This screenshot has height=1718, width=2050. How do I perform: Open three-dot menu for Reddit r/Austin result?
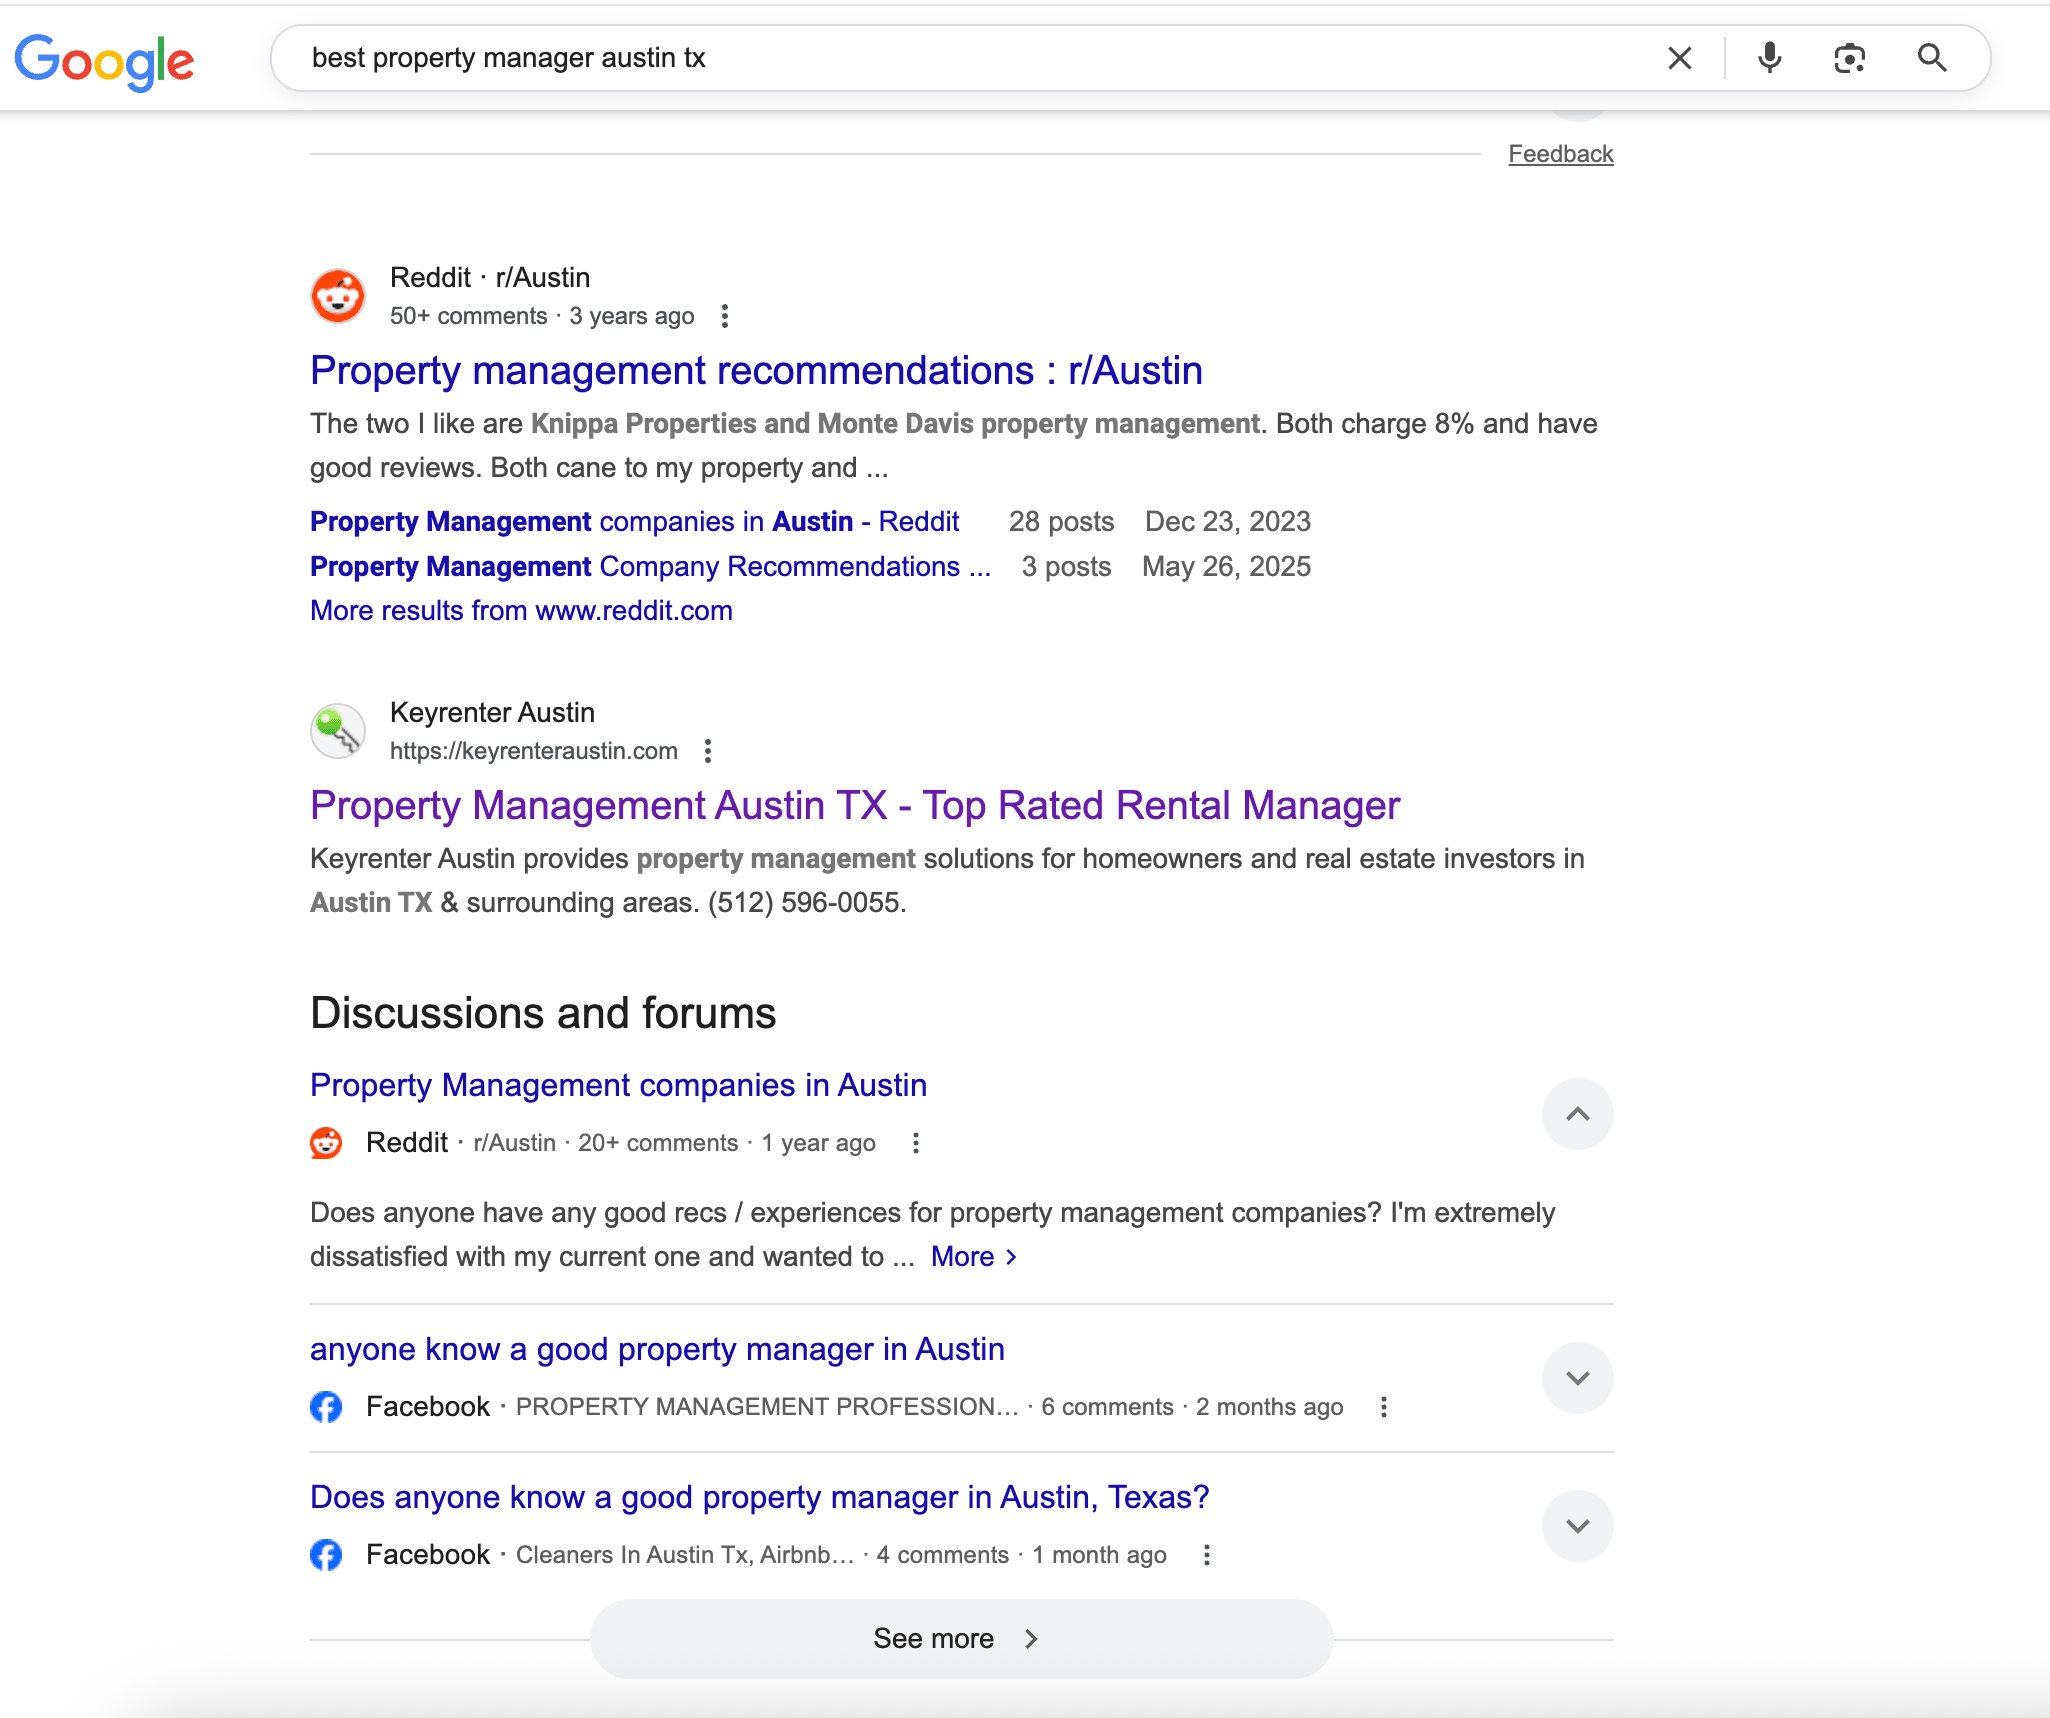click(725, 316)
